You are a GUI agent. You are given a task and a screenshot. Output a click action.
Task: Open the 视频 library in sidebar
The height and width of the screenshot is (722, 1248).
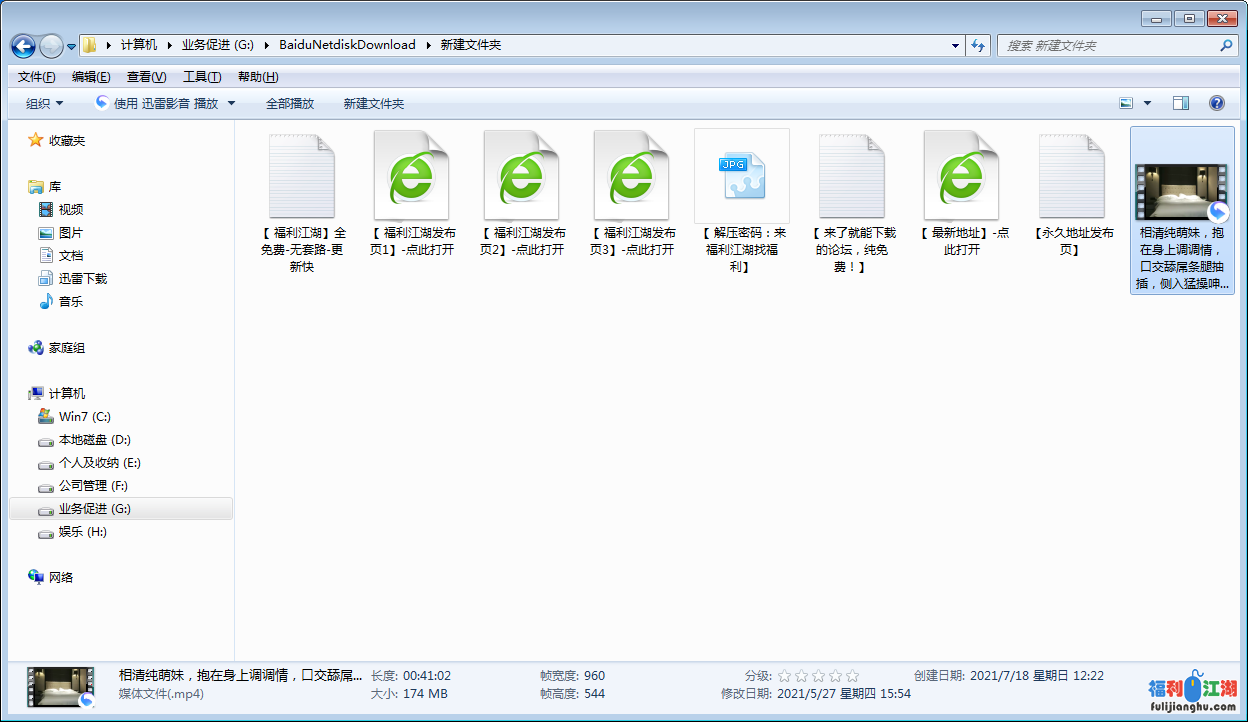click(x=70, y=210)
